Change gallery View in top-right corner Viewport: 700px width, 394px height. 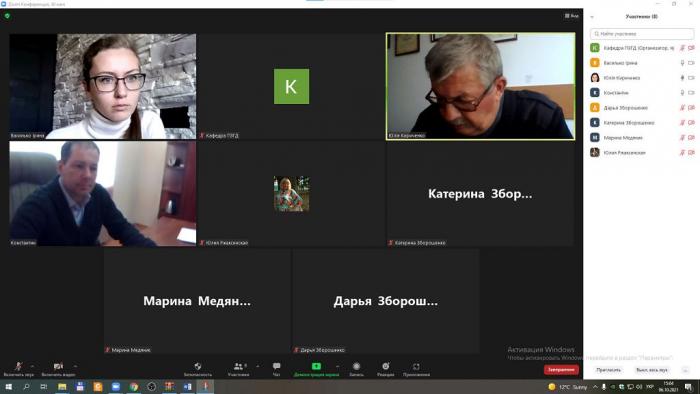(x=571, y=16)
